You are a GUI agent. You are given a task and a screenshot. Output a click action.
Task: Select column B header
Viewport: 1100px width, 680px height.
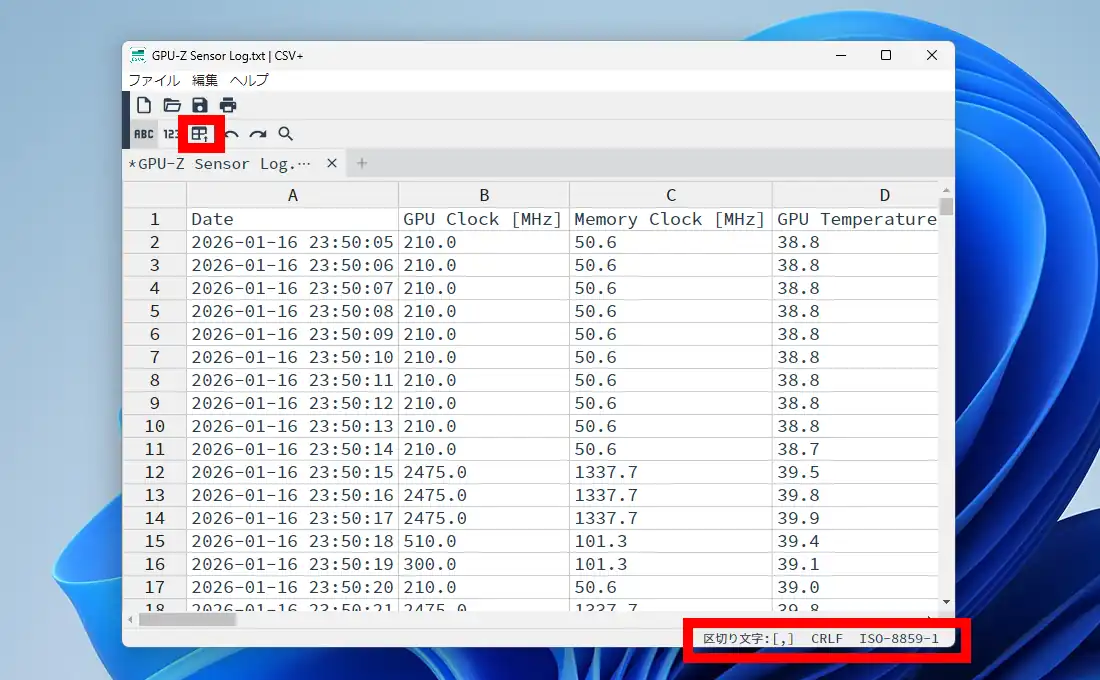484,195
